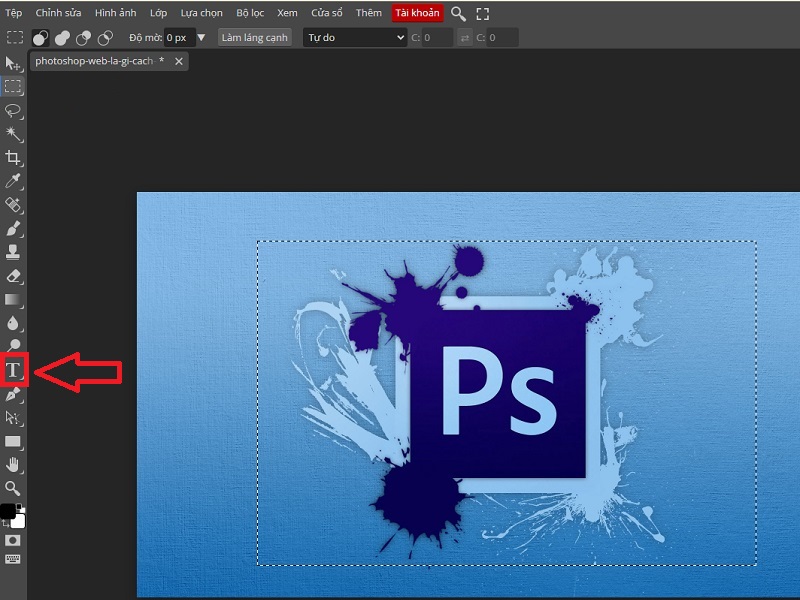The image size is (800, 600).
Task: Click the Lasso tool
Action: point(14,110)
